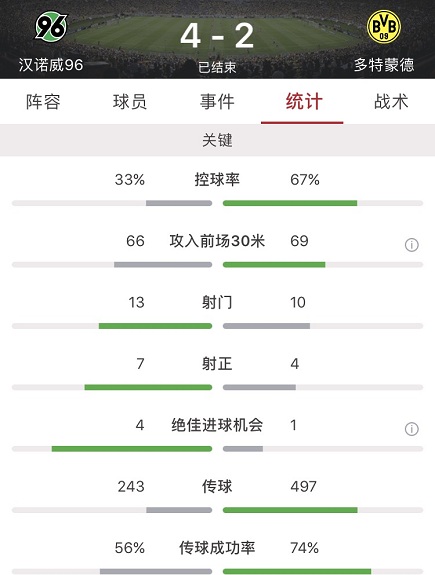The height and width of the screenshot is (575, 435).
Task: Tap the 多特蒙德 team name
Action: (x=384, y=65)
